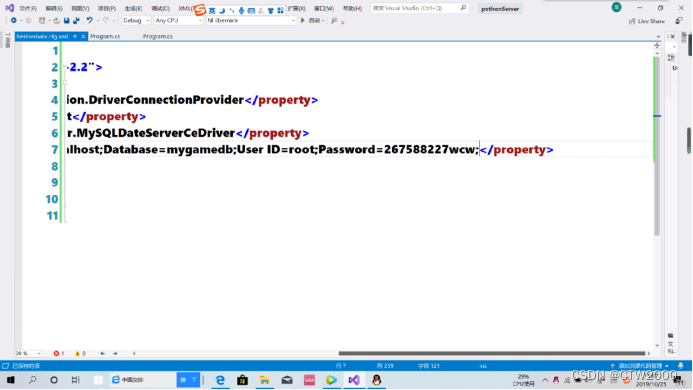Screen dimensions: 693x390
Task: Open the 视图(V) menu
Action: pyautogui.click(x=80, y=8)
